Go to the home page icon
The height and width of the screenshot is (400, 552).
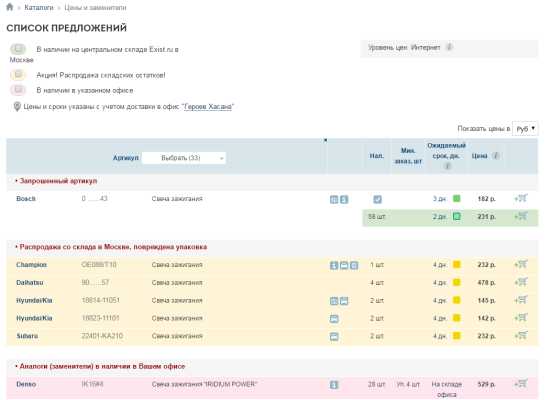[x=10, y=7]
